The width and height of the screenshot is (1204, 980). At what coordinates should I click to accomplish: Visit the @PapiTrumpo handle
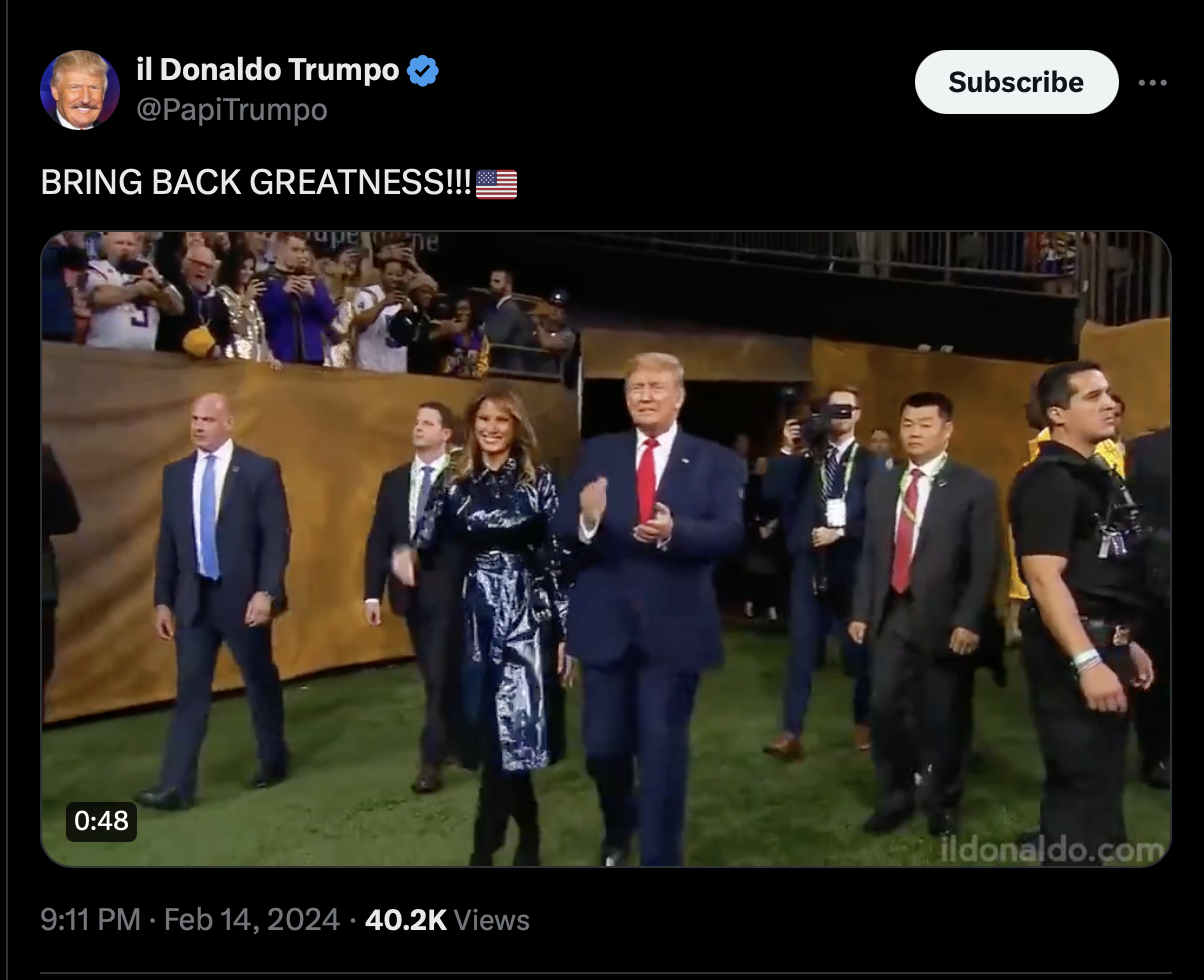[x=232, y=109]
